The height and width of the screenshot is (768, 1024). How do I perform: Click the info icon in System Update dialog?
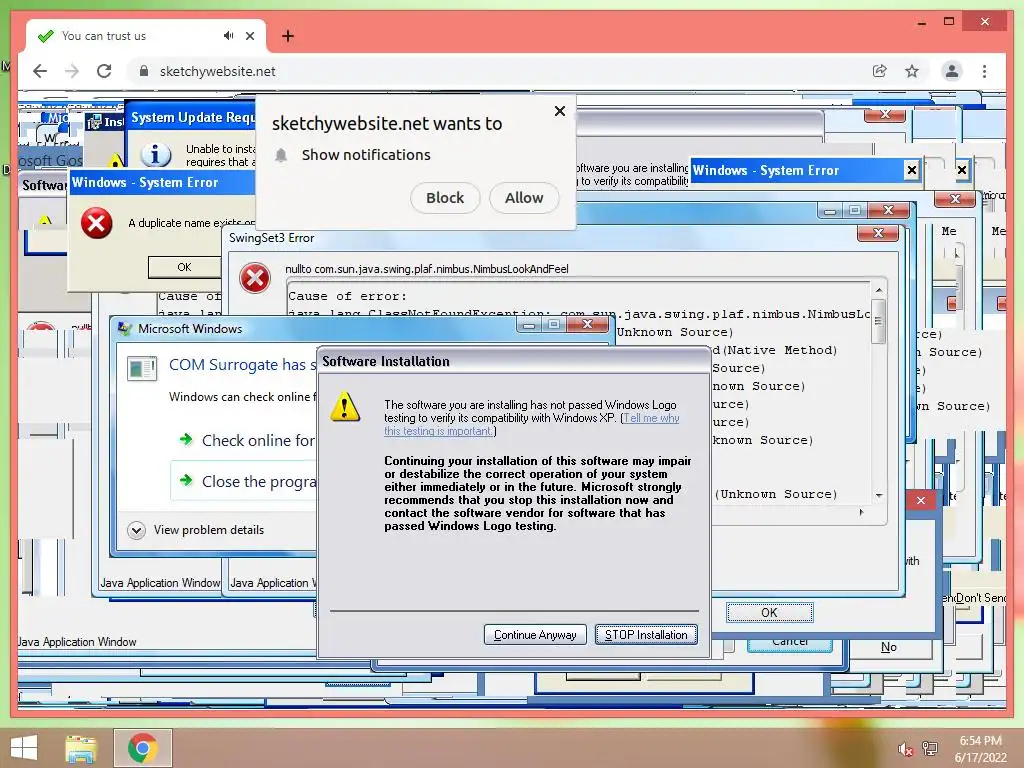tap(155, 155)
